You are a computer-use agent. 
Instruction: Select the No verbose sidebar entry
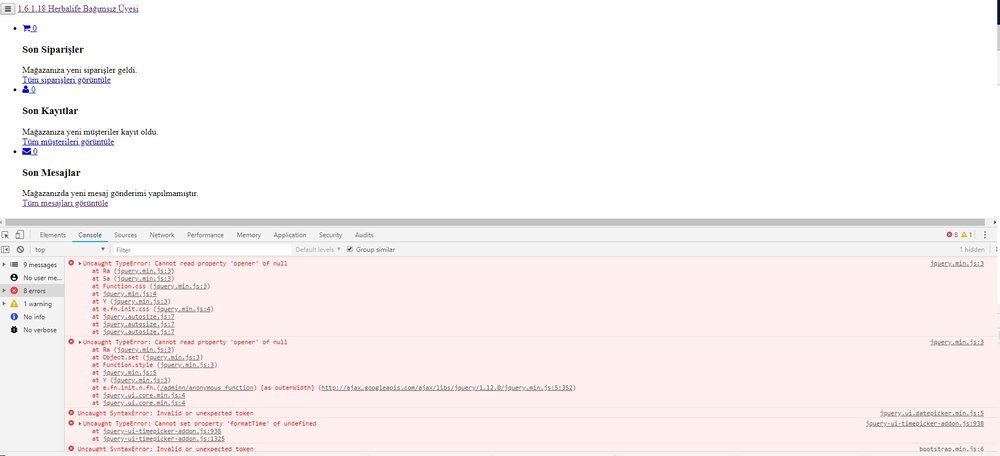(x=34, y=330)
